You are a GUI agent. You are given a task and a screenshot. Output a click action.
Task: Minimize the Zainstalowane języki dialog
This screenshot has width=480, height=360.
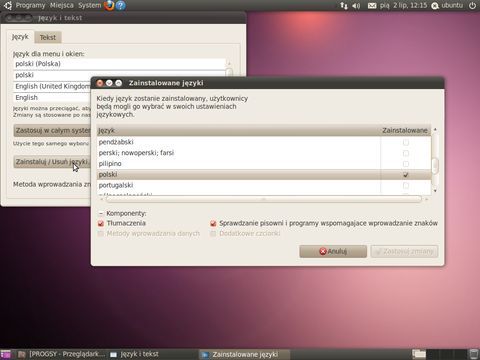click(x=109, y=83)
